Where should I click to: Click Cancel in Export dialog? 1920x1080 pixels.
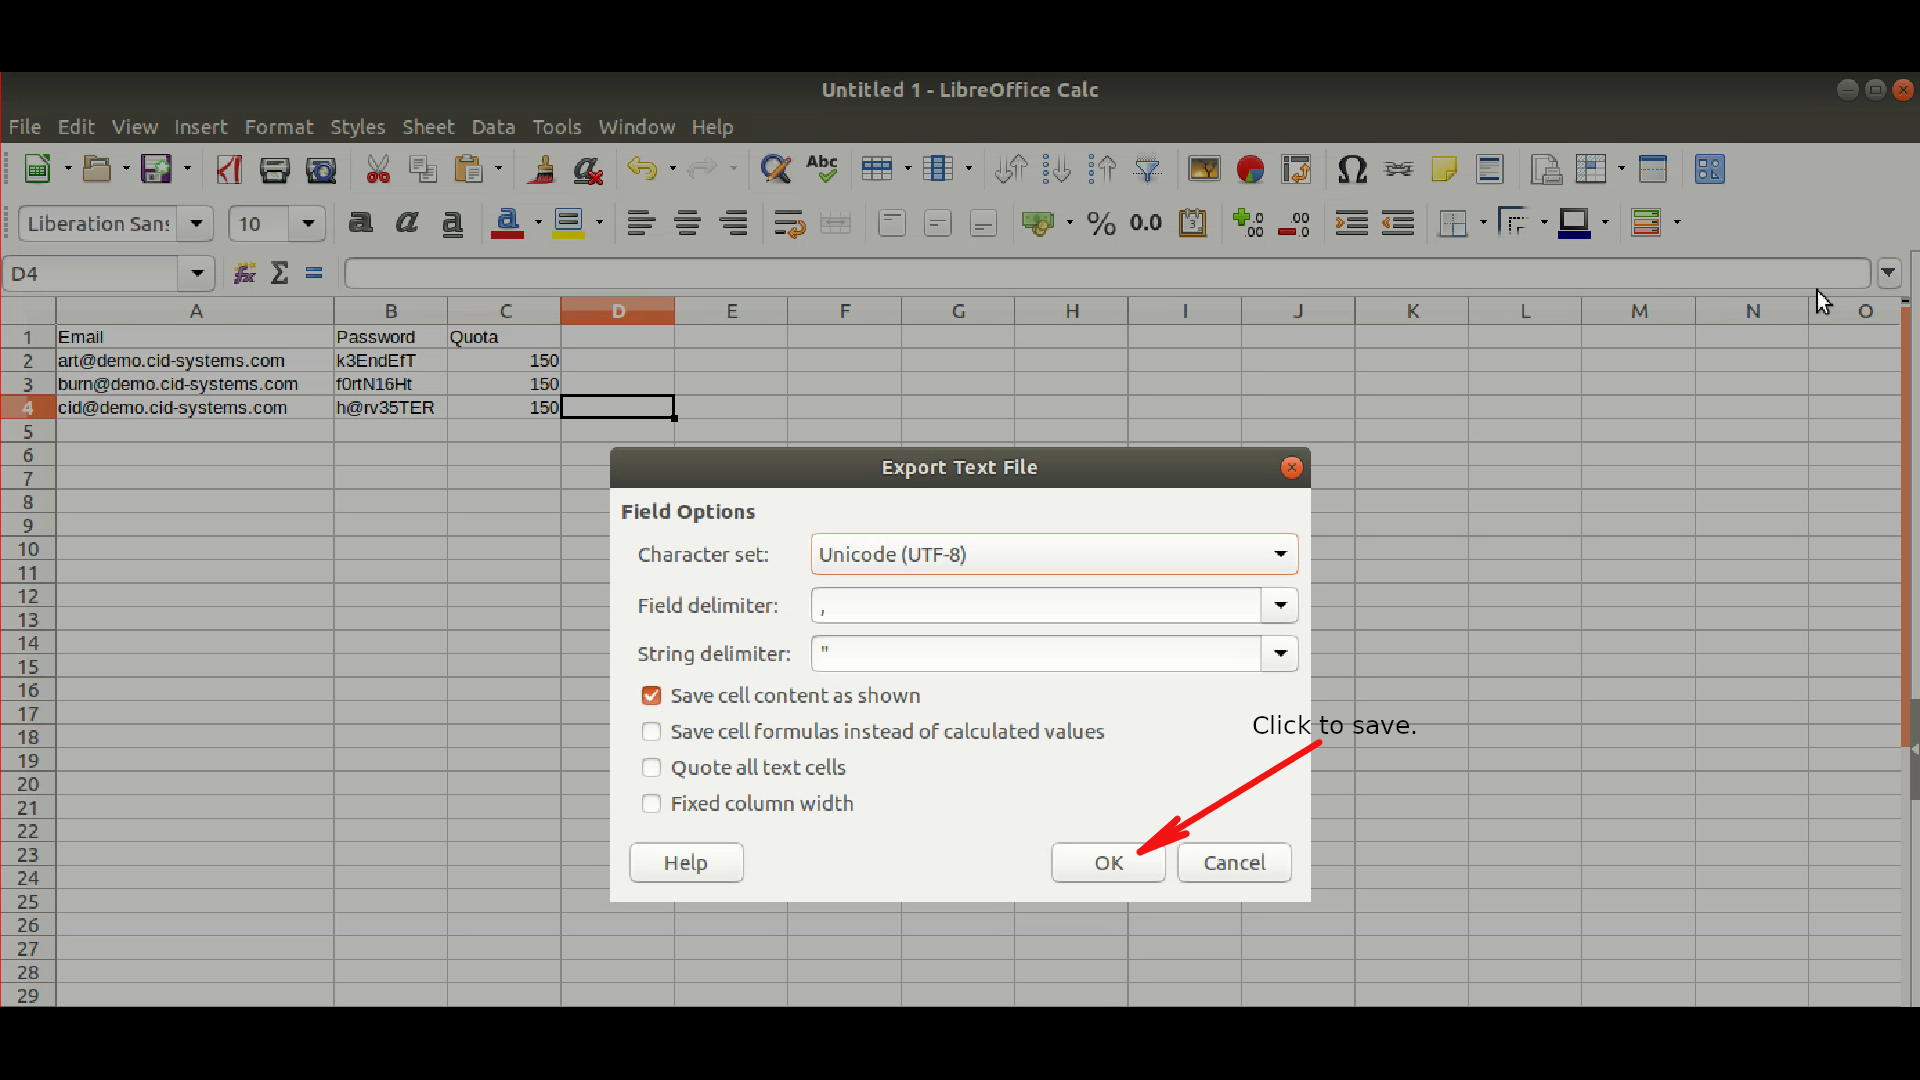point(1234,862)
